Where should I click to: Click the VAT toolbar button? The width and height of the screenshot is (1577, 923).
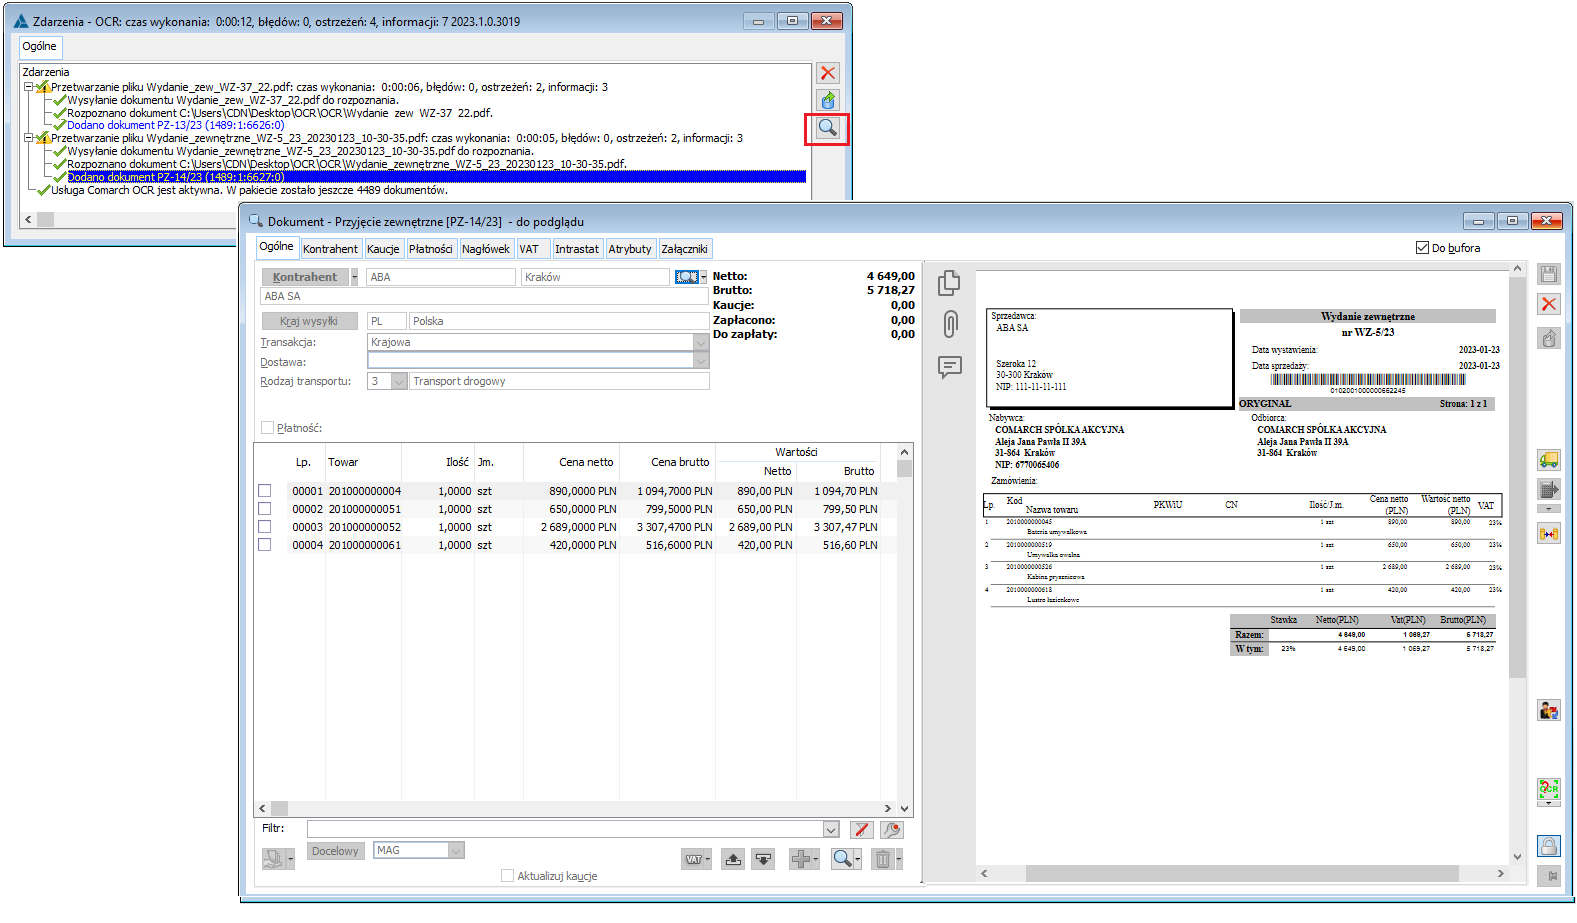pyautogui.click(x=694, y=859)
